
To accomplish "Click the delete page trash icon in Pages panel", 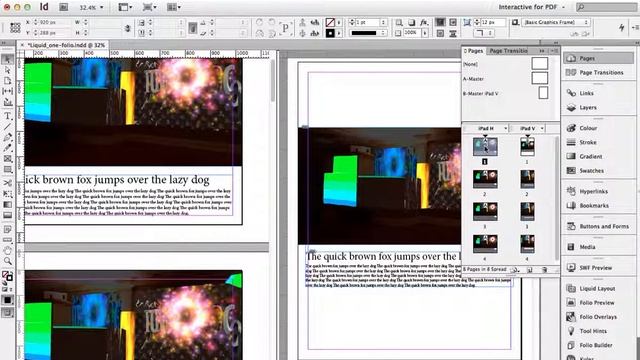I will [x=544, y=270].
